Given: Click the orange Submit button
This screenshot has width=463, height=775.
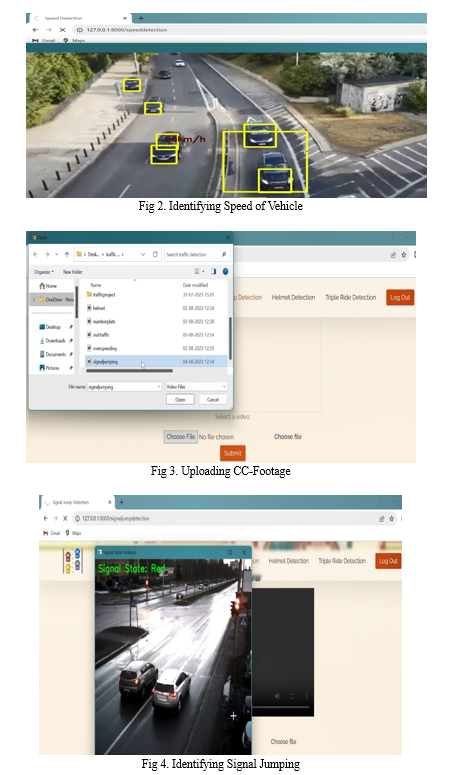Looking at the screenshot, I should [232, 453].
